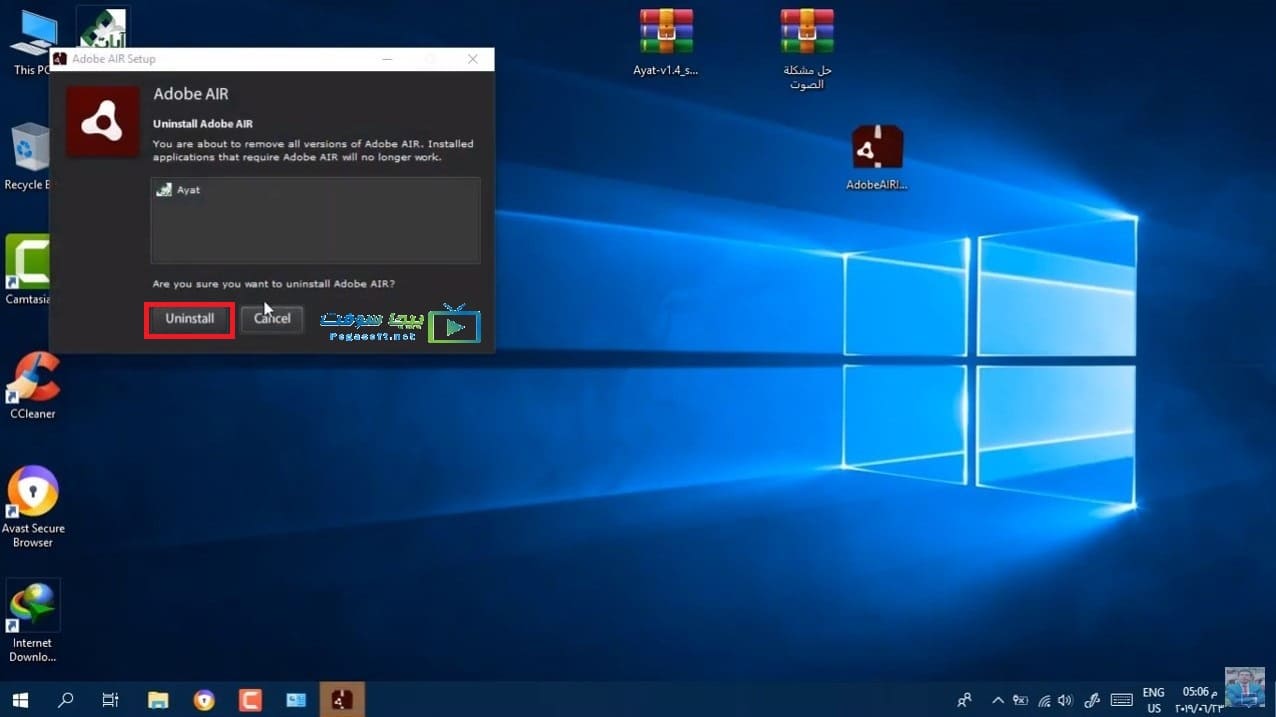Viewport: 1276px width, 717px height.
Task: Open the Arabic-named RAR archive on desktop
Action: click(x=807, y=49)
